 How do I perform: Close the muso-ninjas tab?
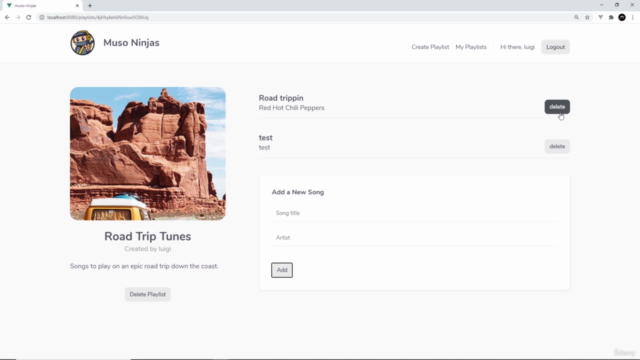point(77,6)
